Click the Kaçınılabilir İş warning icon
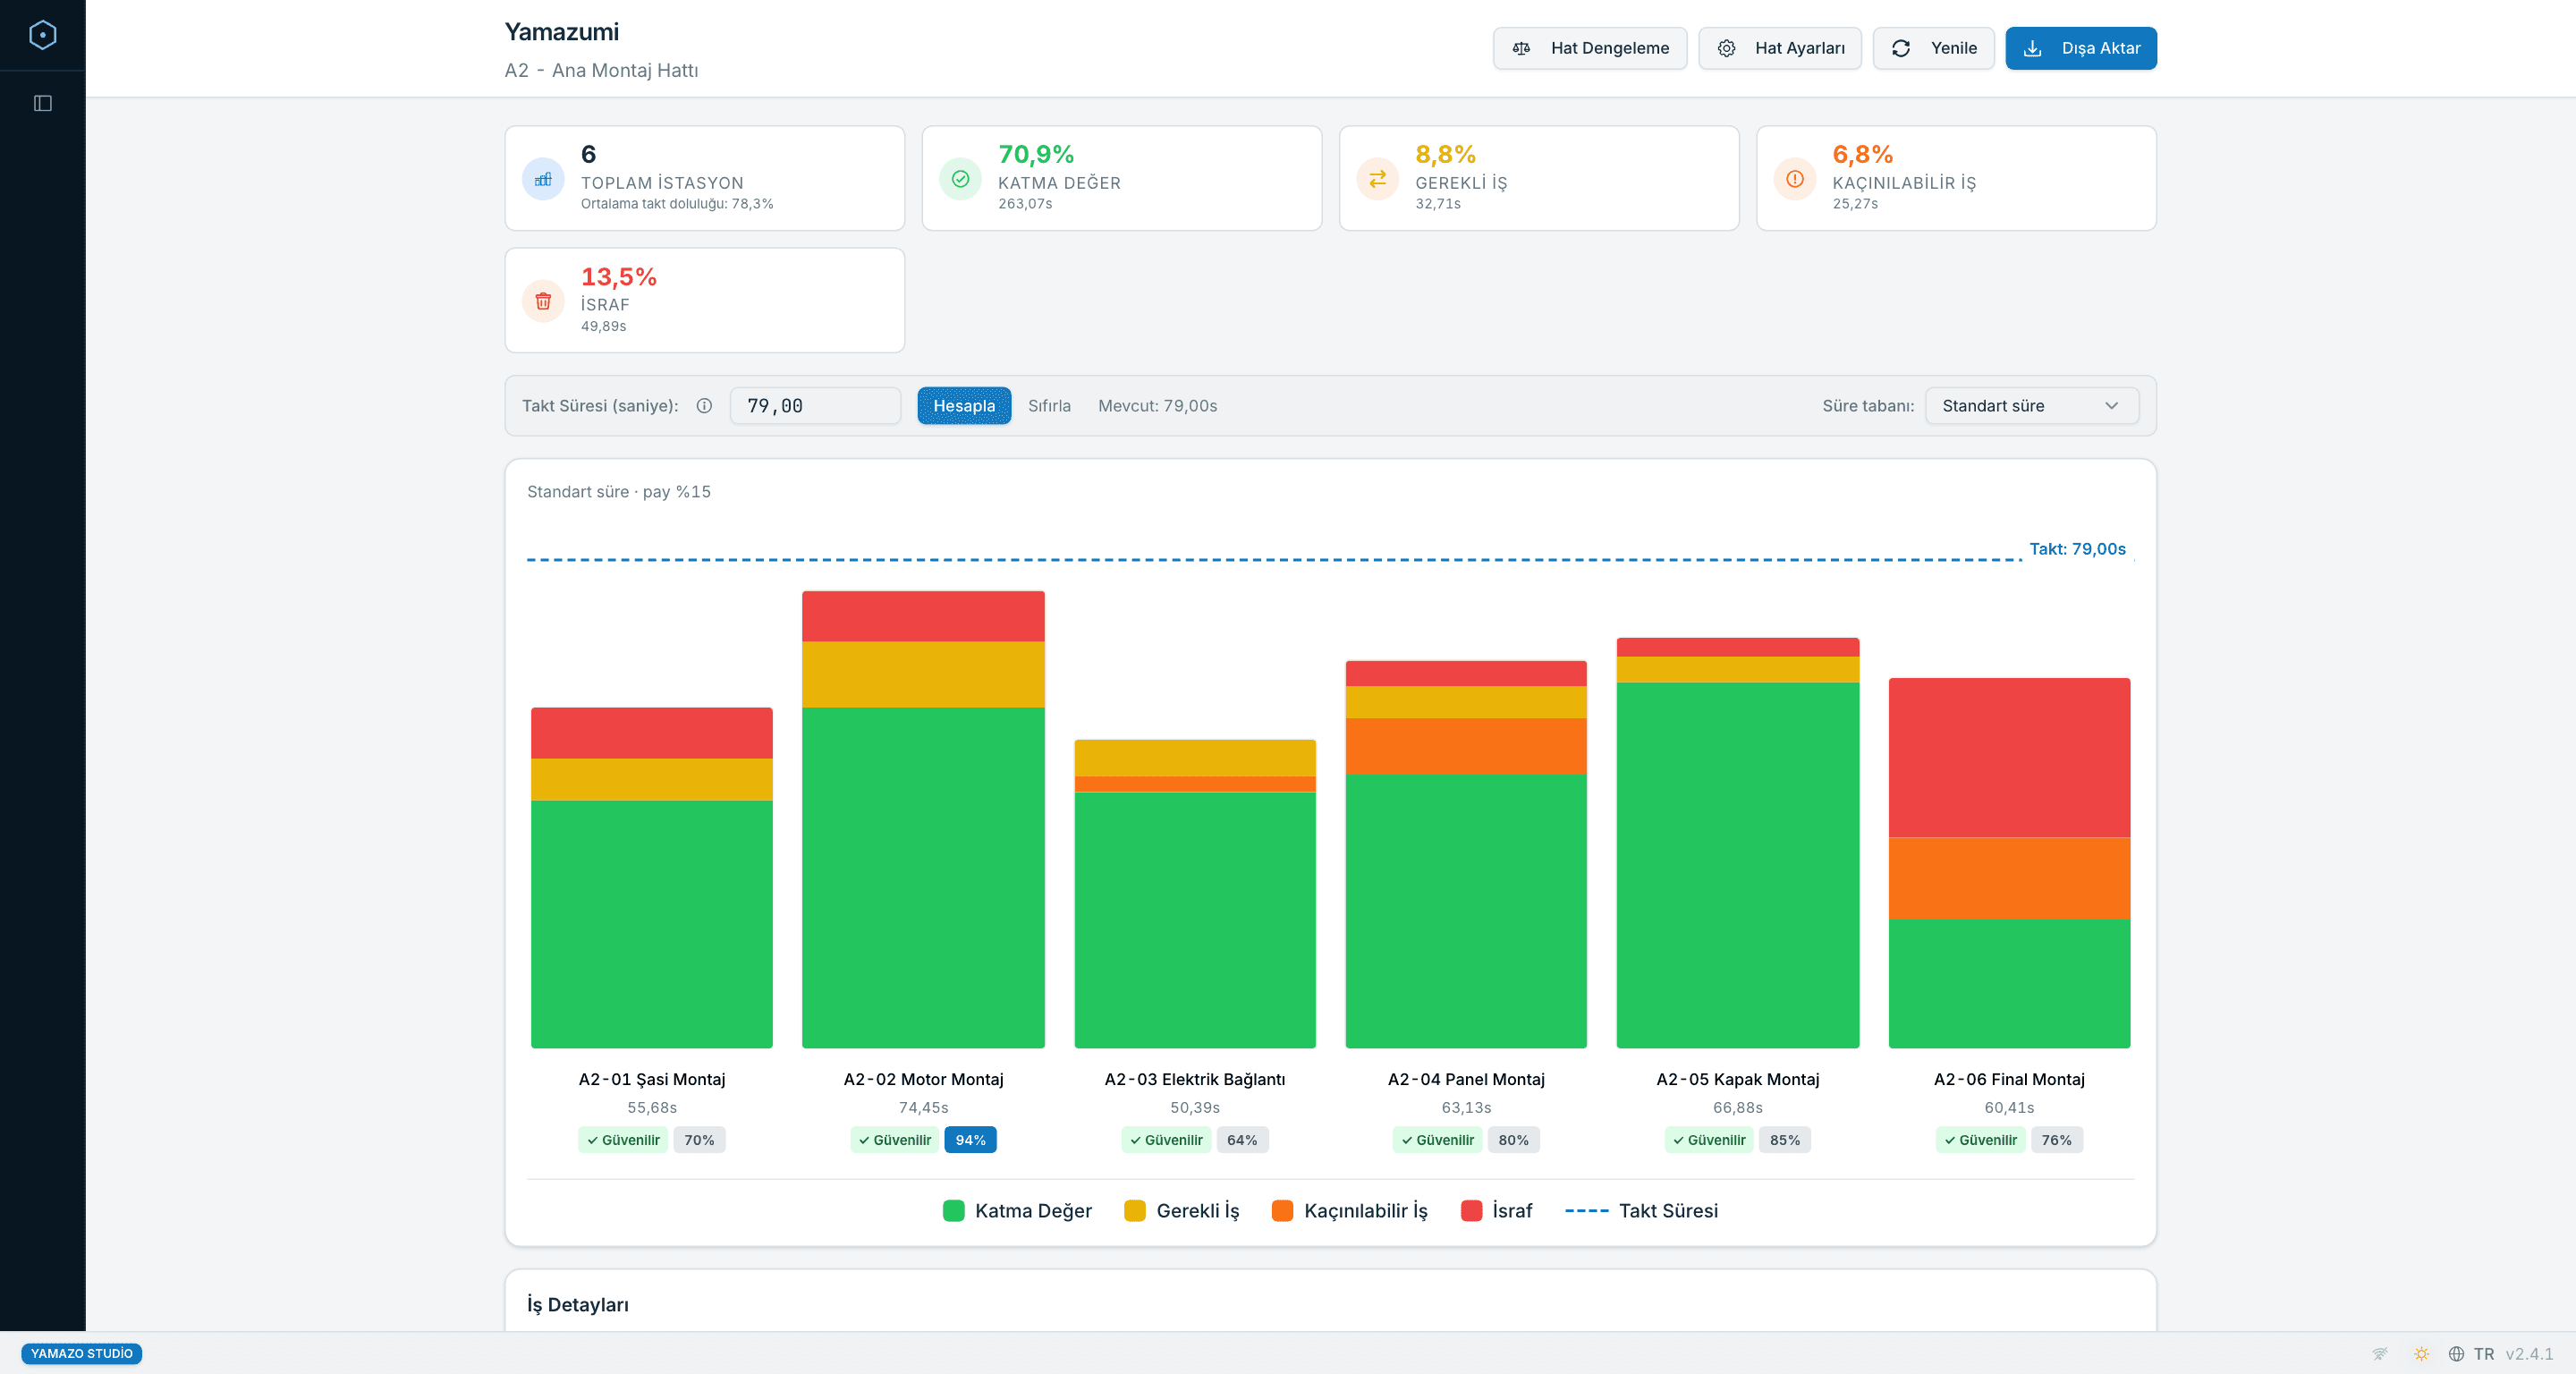 [1794, 179]
